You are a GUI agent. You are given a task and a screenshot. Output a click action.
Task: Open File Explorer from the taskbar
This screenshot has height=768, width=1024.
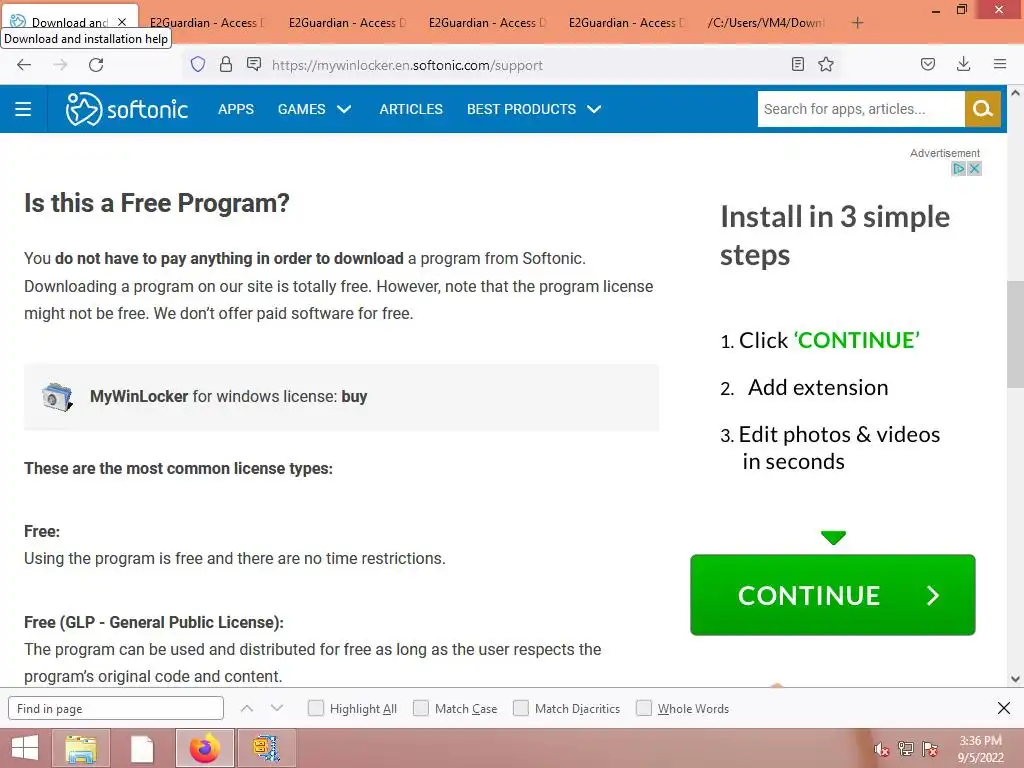point(81,748)
